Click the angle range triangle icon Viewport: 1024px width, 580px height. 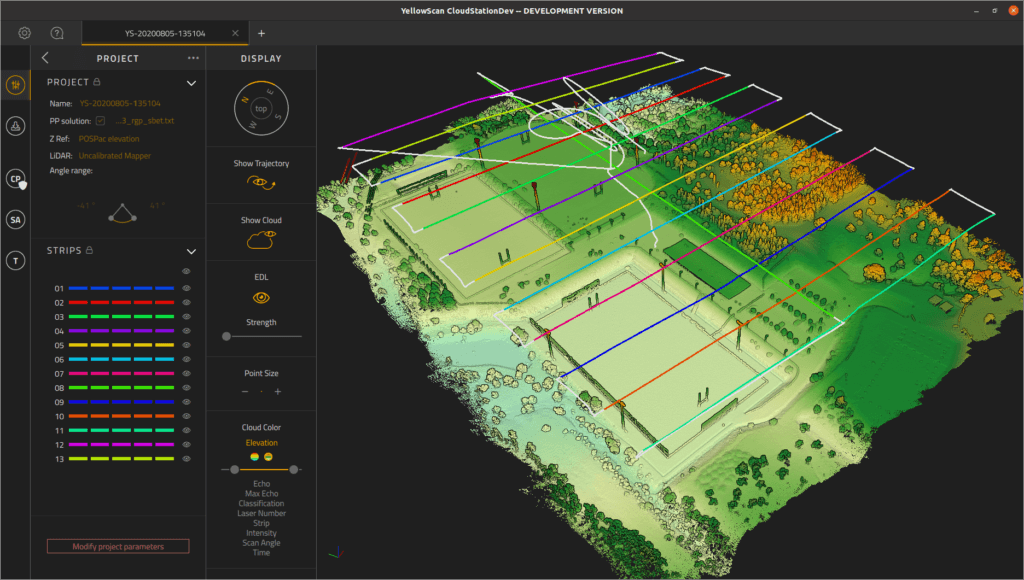pyautogui.click(x=122, y=213)
